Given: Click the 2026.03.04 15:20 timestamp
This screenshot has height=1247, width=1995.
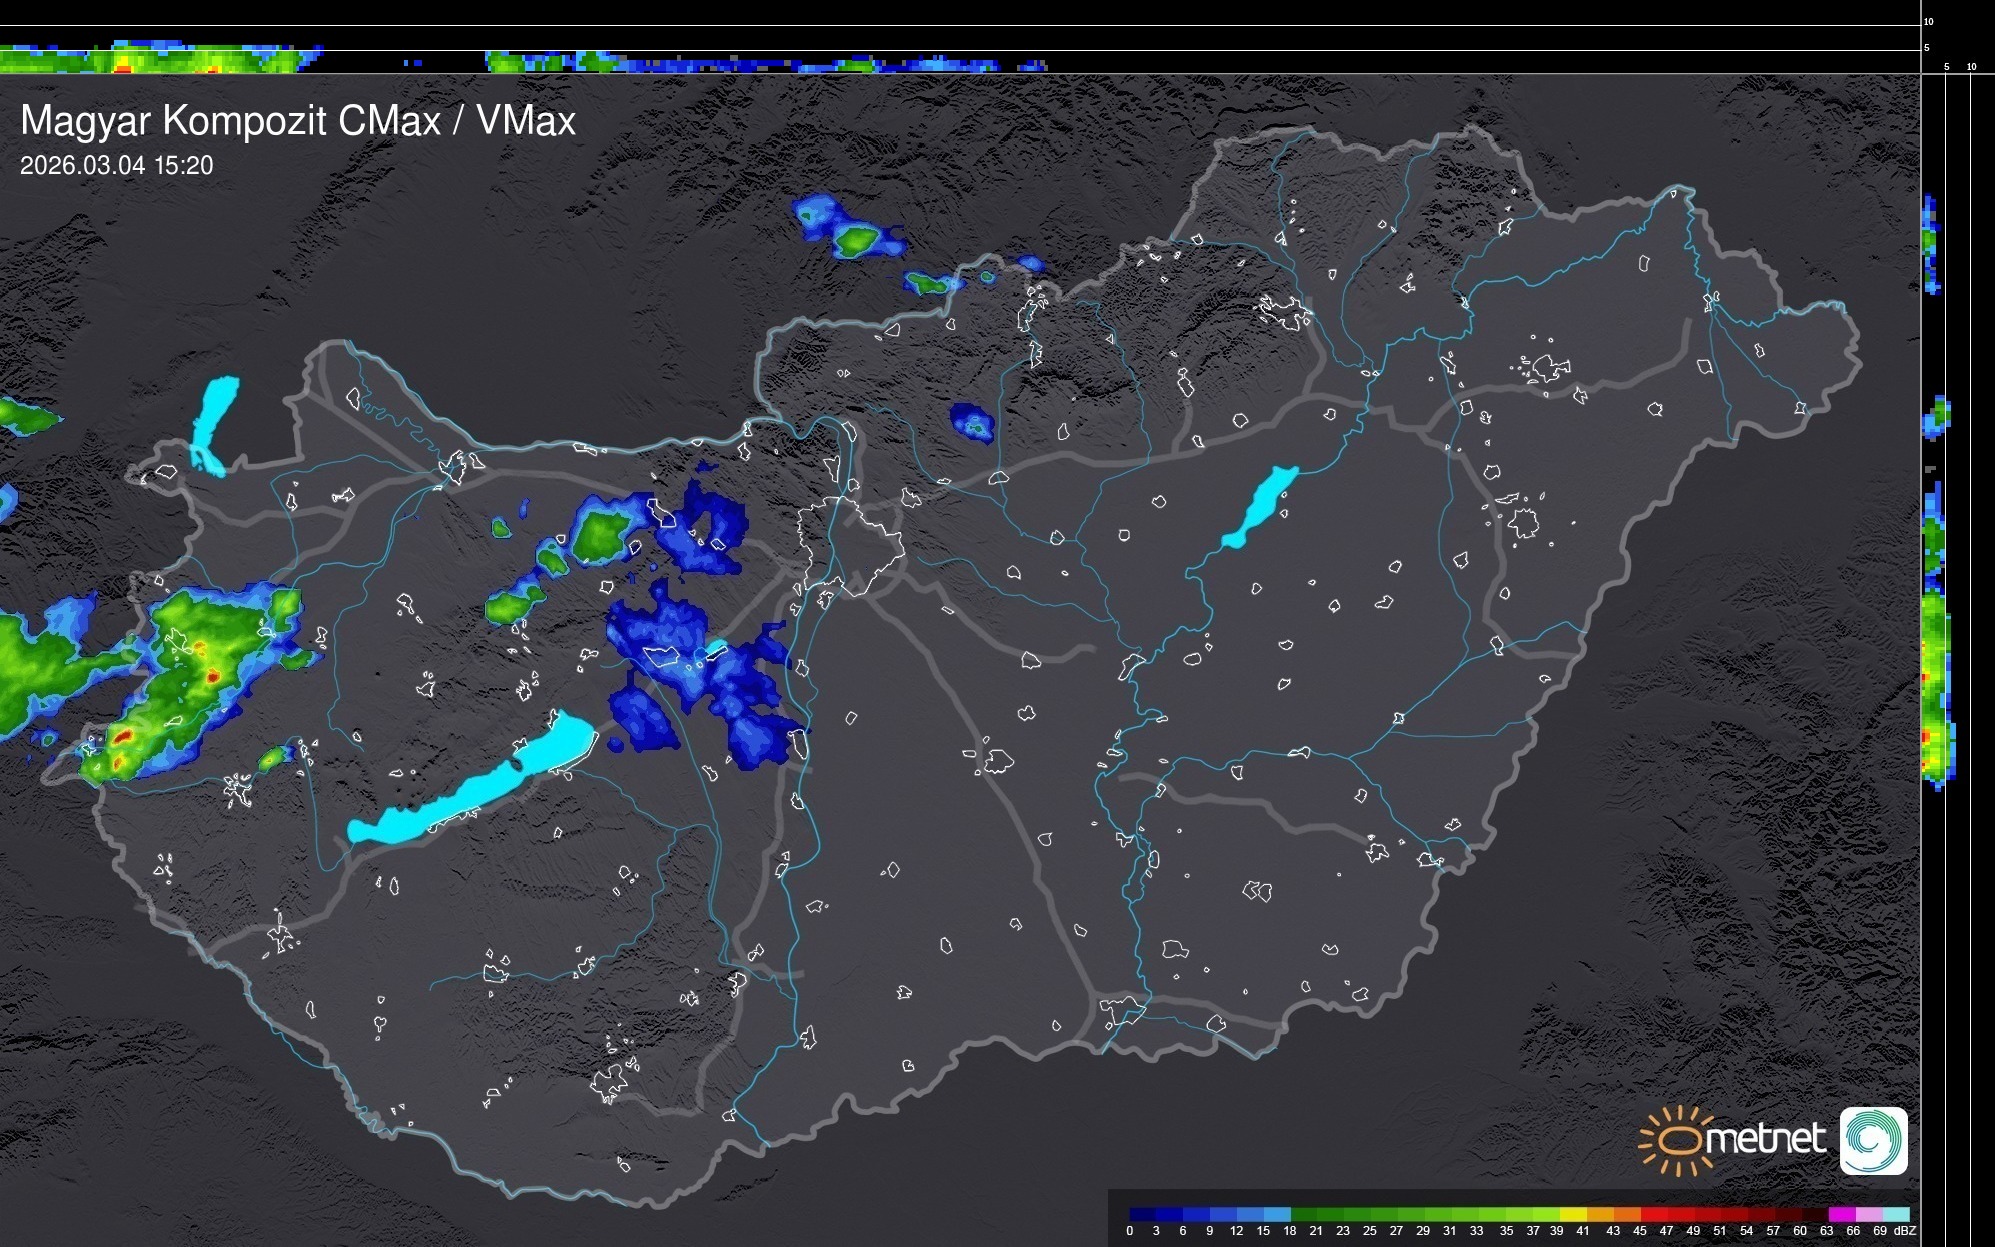Looking at the screenshot, I should [117, 165].
